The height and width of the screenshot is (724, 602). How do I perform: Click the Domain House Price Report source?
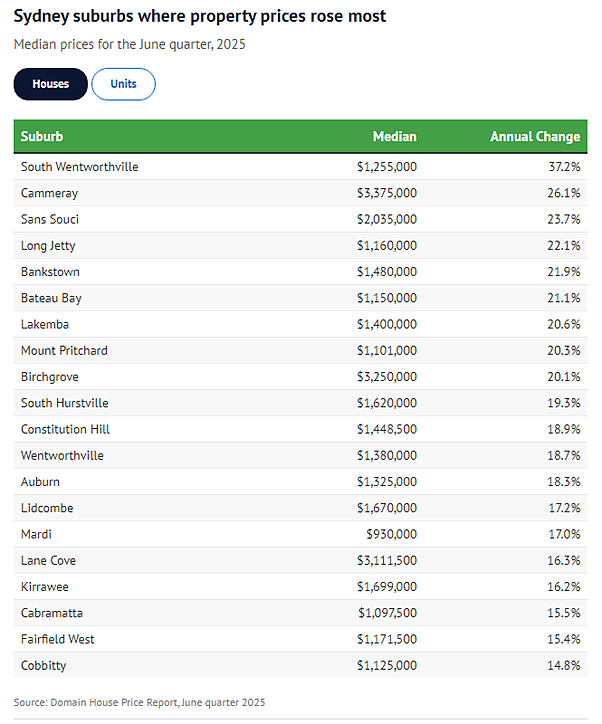click(139, 702)
